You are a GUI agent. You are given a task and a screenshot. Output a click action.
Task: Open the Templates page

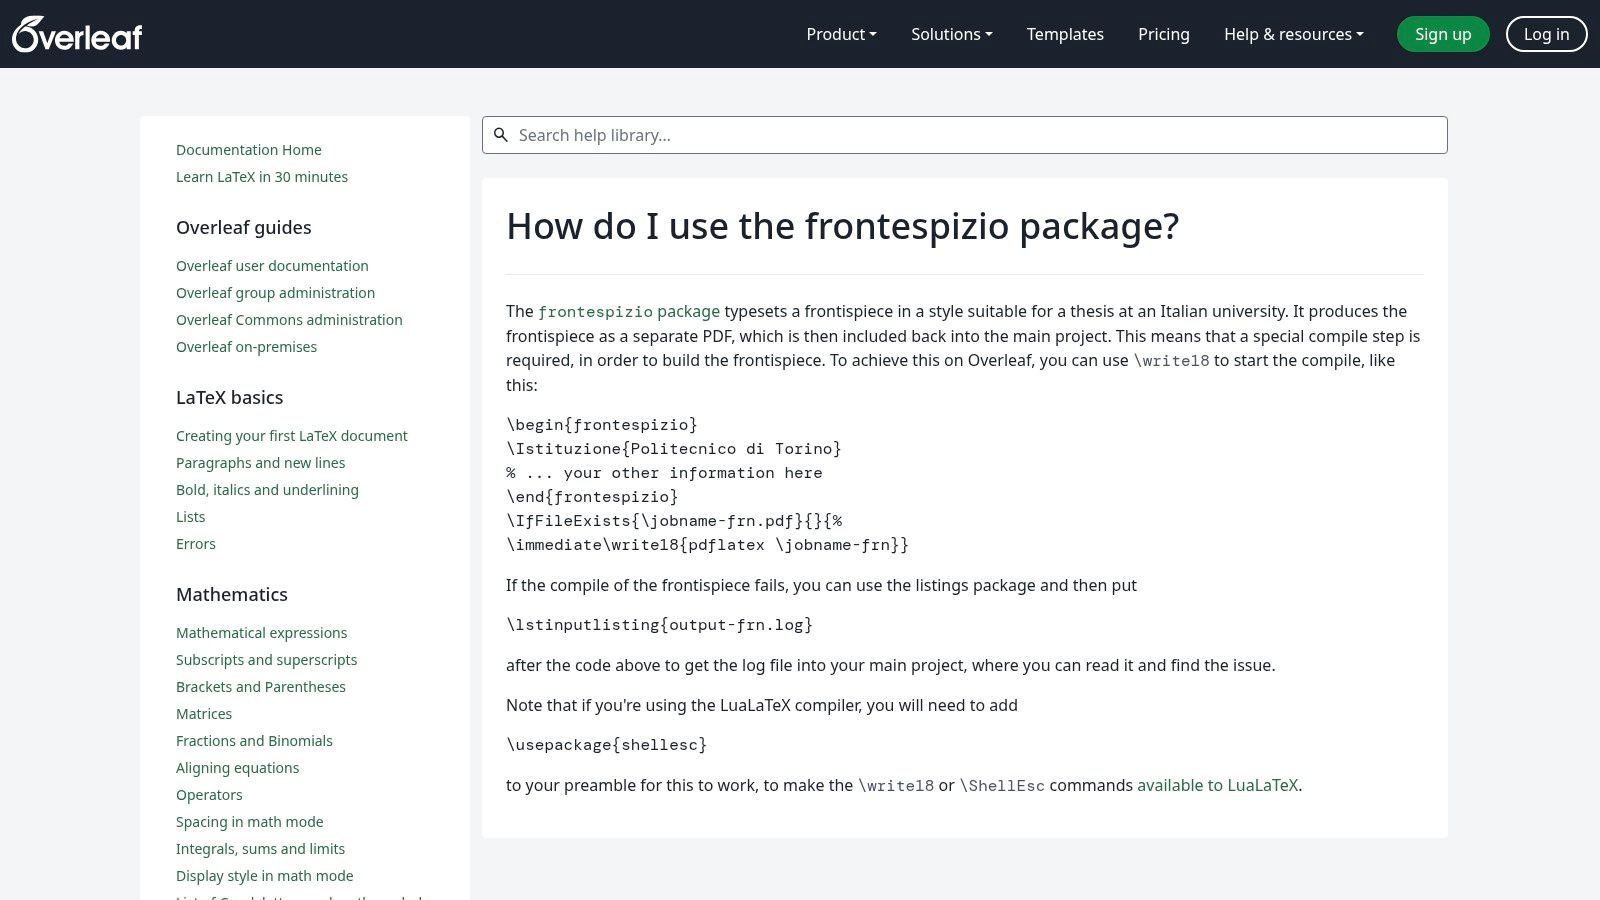[1065, 34]
